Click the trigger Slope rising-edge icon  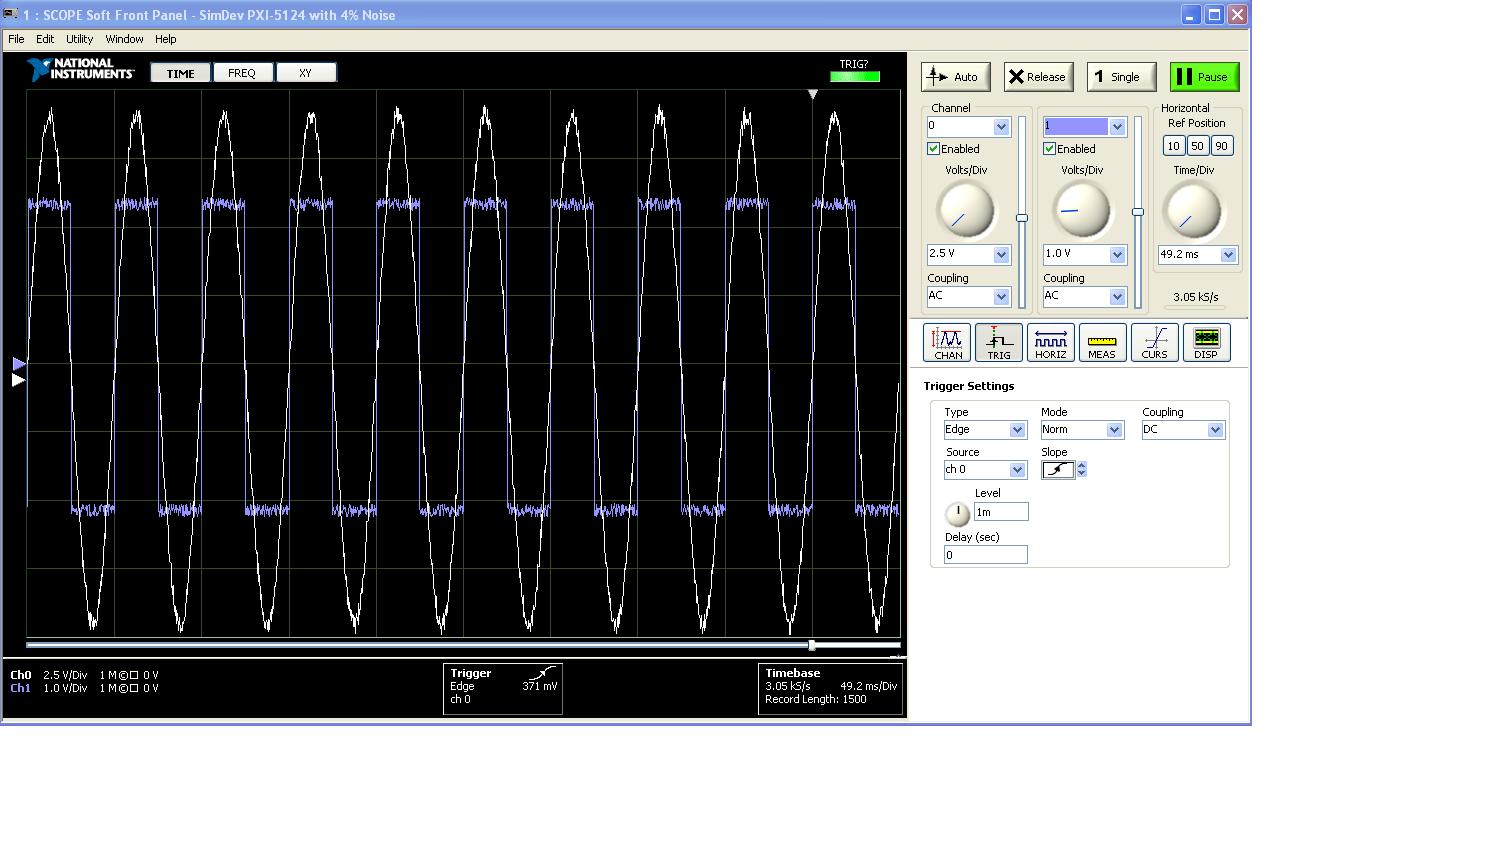pyautogui.click(x=1058, y=470)
